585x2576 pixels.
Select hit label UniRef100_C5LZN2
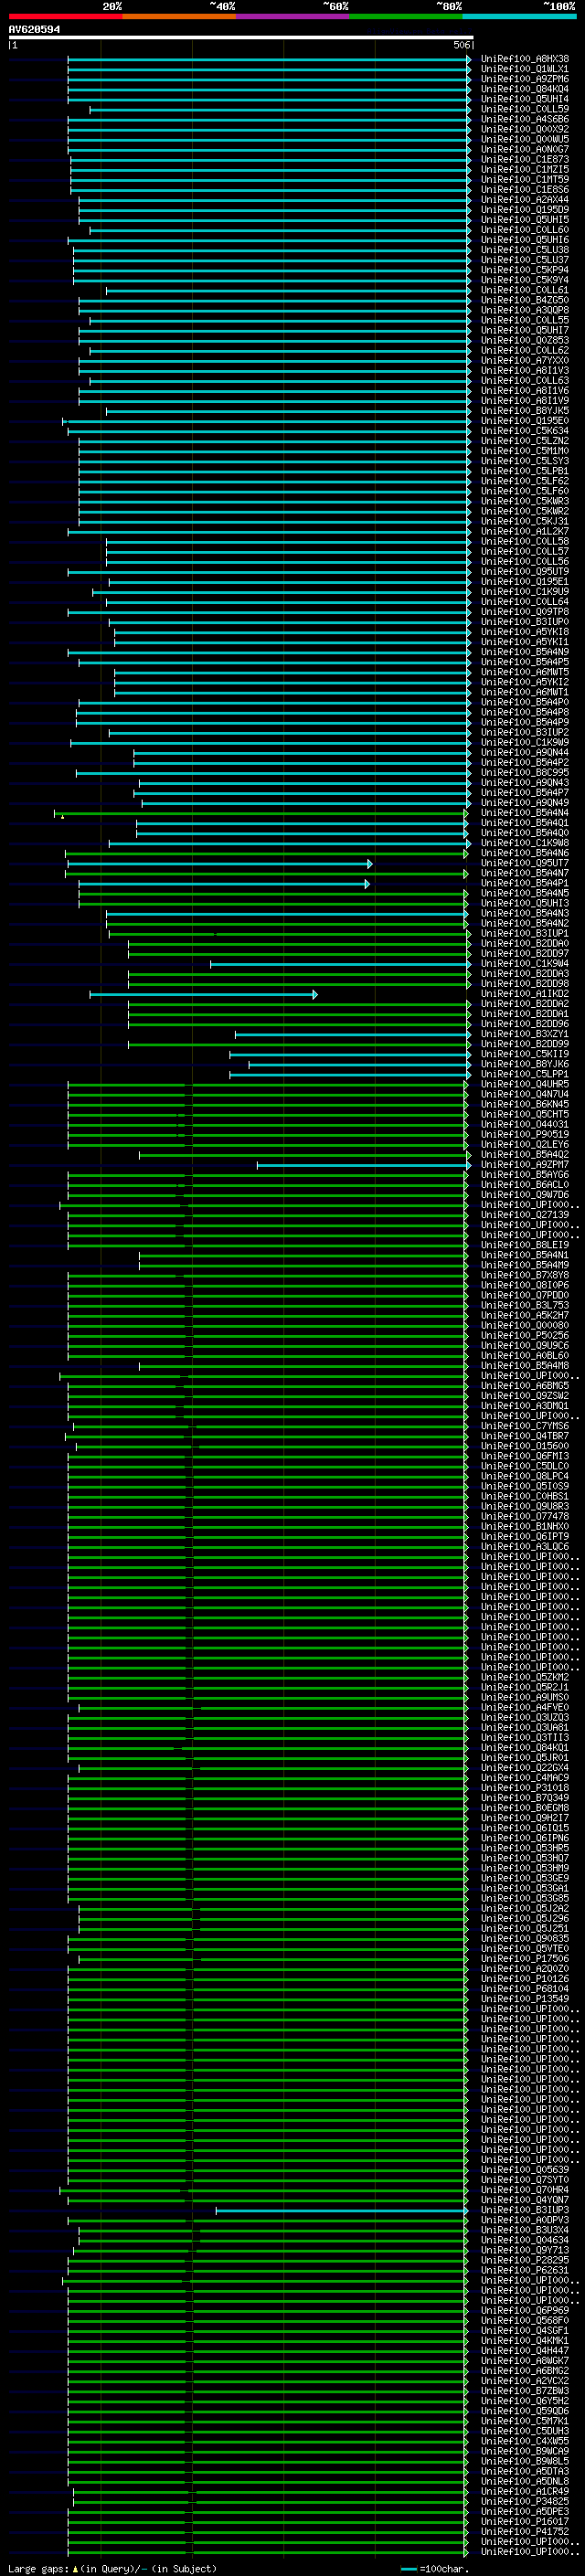[525, 441]
